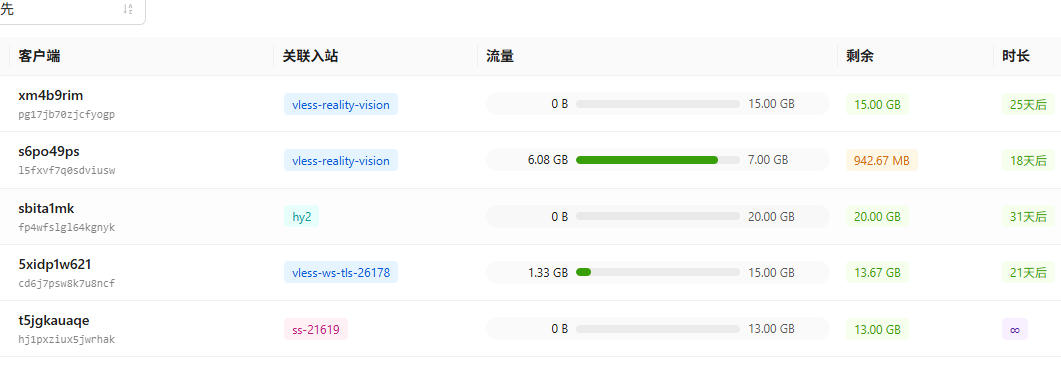Click the infinity duration badge for t5jgkauaqe
The width and height of the screenshot is (1061, 365).
pyautogui.click(x=1015, y=329)
